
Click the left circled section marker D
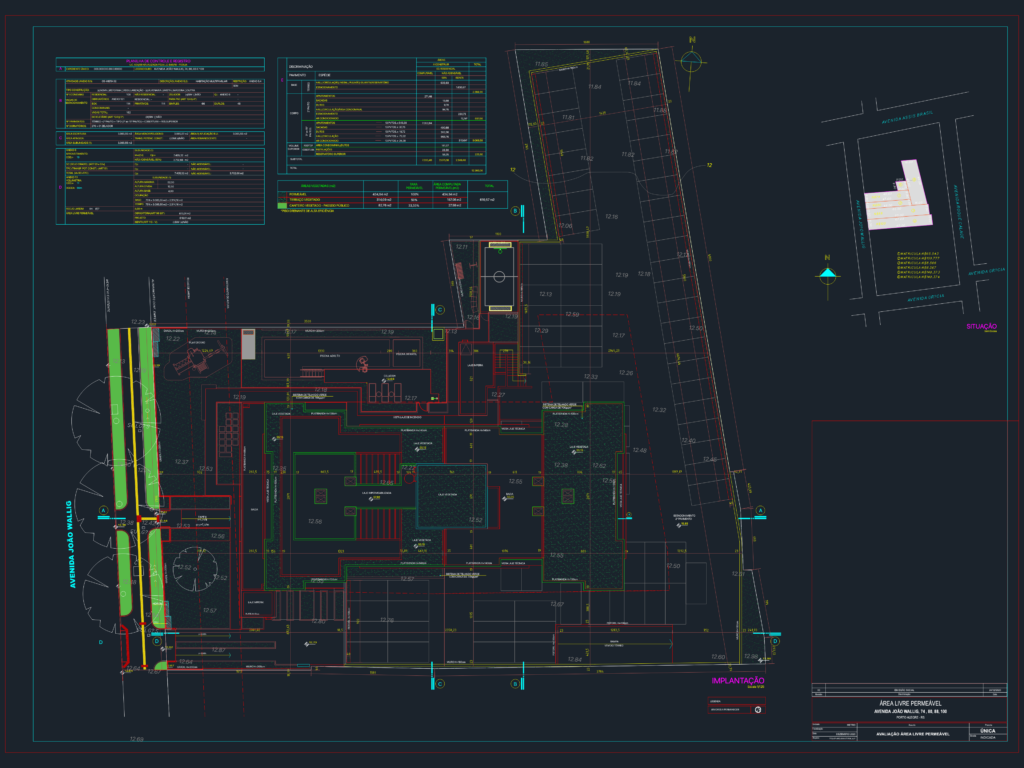pyautogui.click(x=157, y=641)
